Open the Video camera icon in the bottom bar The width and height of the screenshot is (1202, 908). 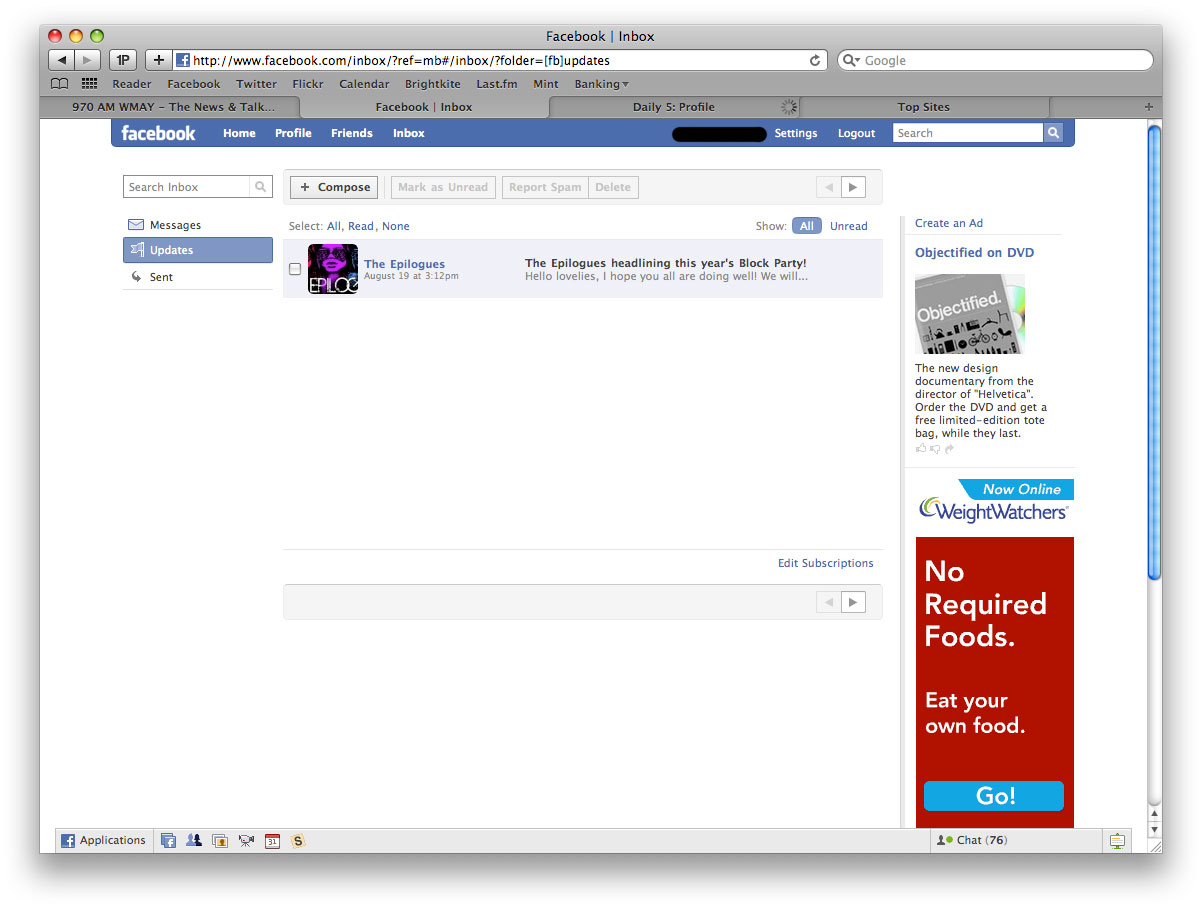pyautogui.click(x=246, y=841)
